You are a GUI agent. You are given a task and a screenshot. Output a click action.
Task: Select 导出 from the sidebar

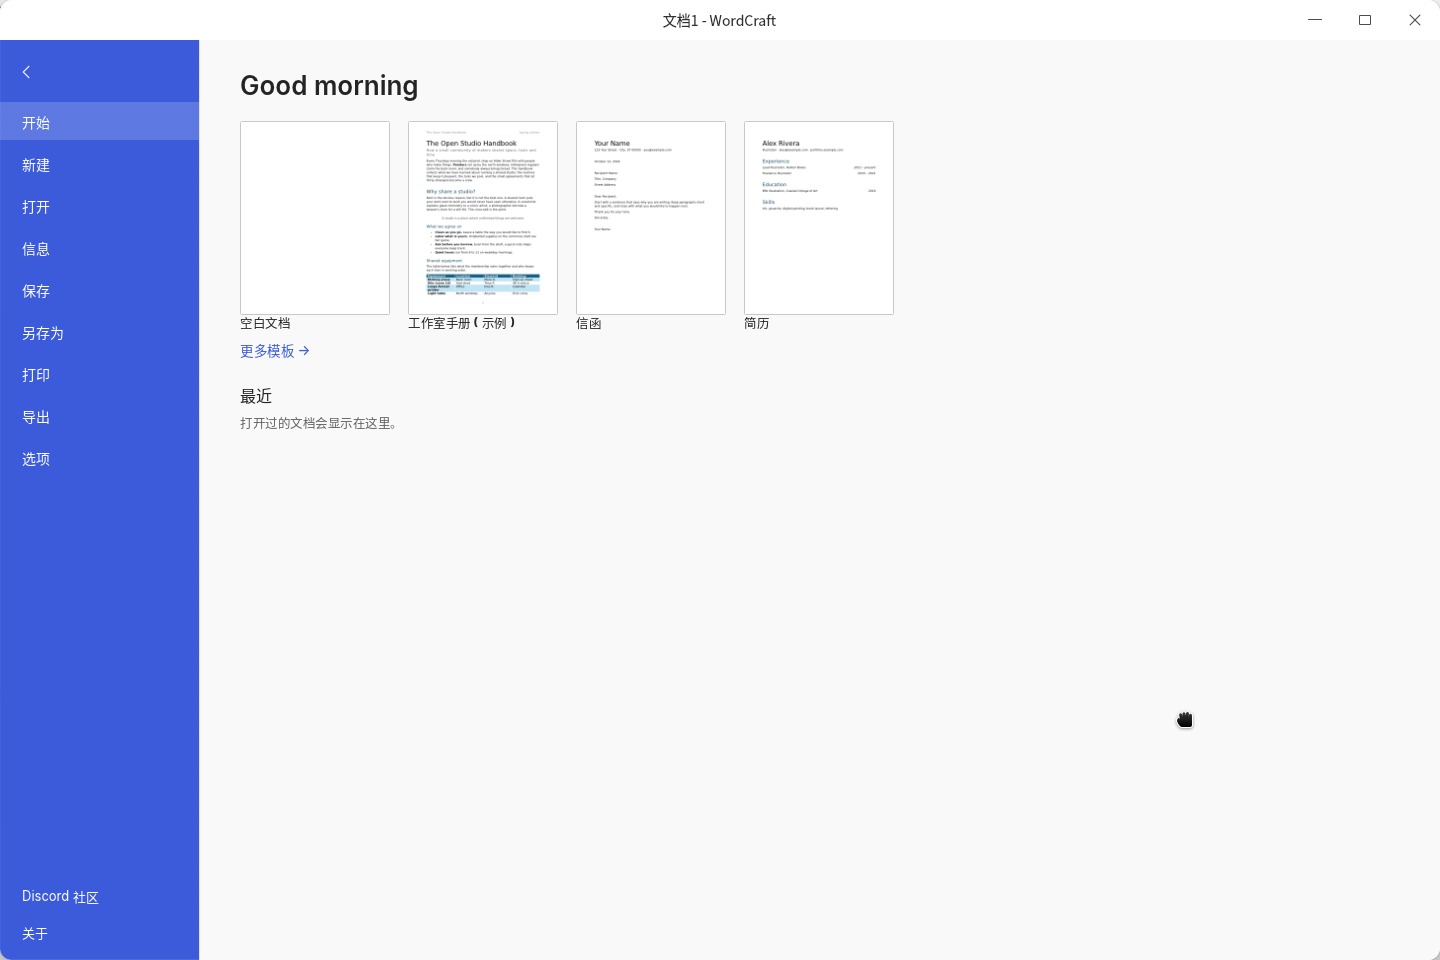pyautogui.click(x=100, y=417)
